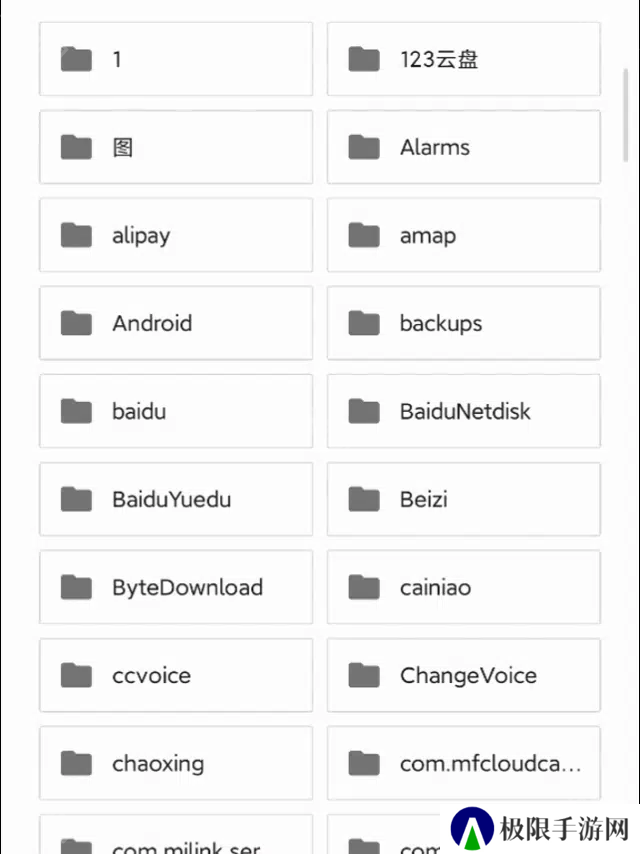Open the folder named 1
Screen dimensions: 640x854
[x=176, y=59]
